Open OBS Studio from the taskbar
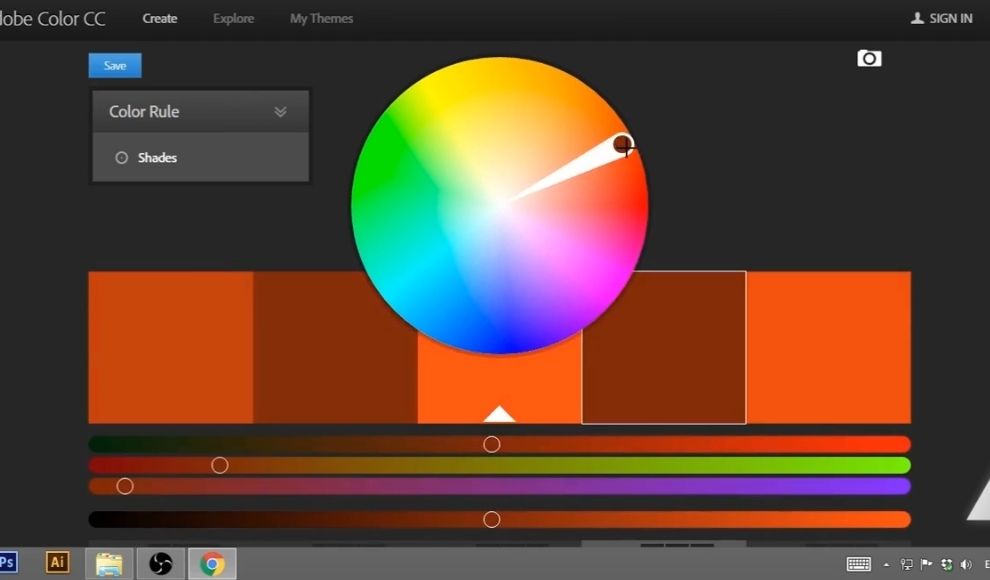The height and width of the screenshot is (580, 990). click(160, 564)
